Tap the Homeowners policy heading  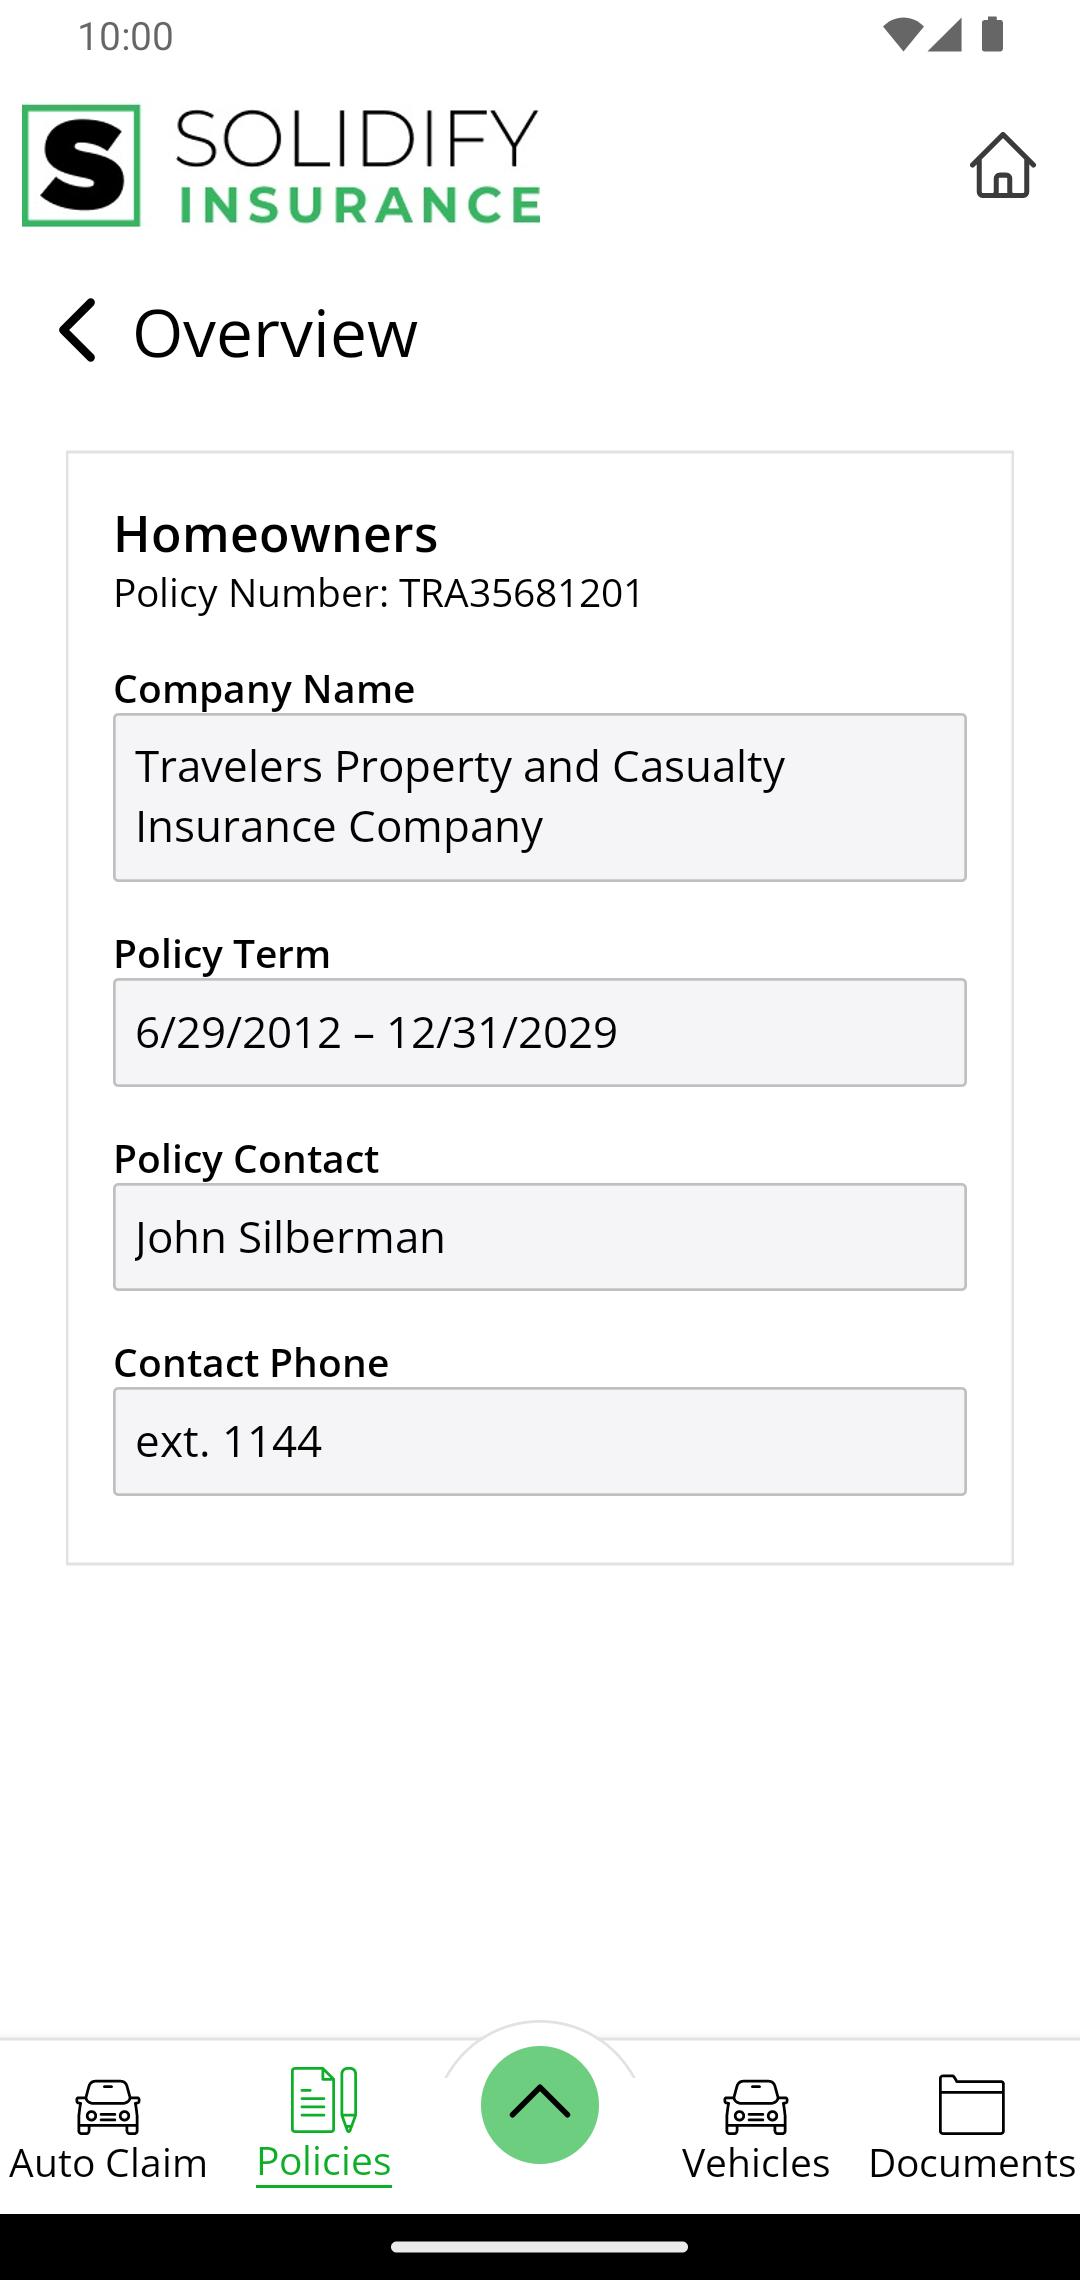coord(276,534)
